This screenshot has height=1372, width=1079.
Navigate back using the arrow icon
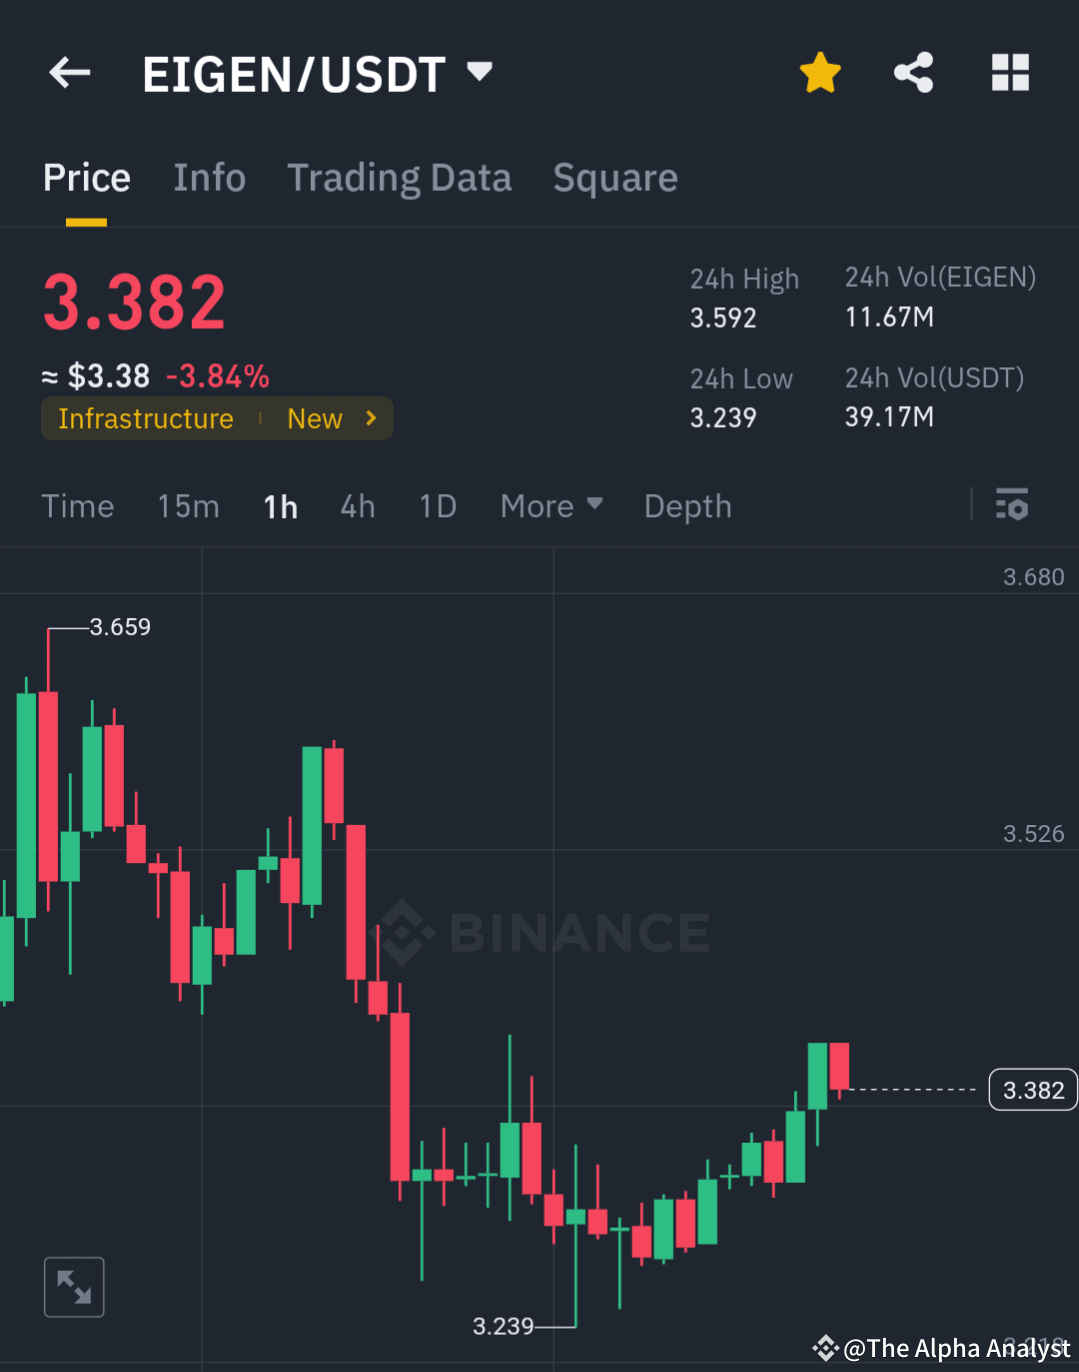point(68,72)
